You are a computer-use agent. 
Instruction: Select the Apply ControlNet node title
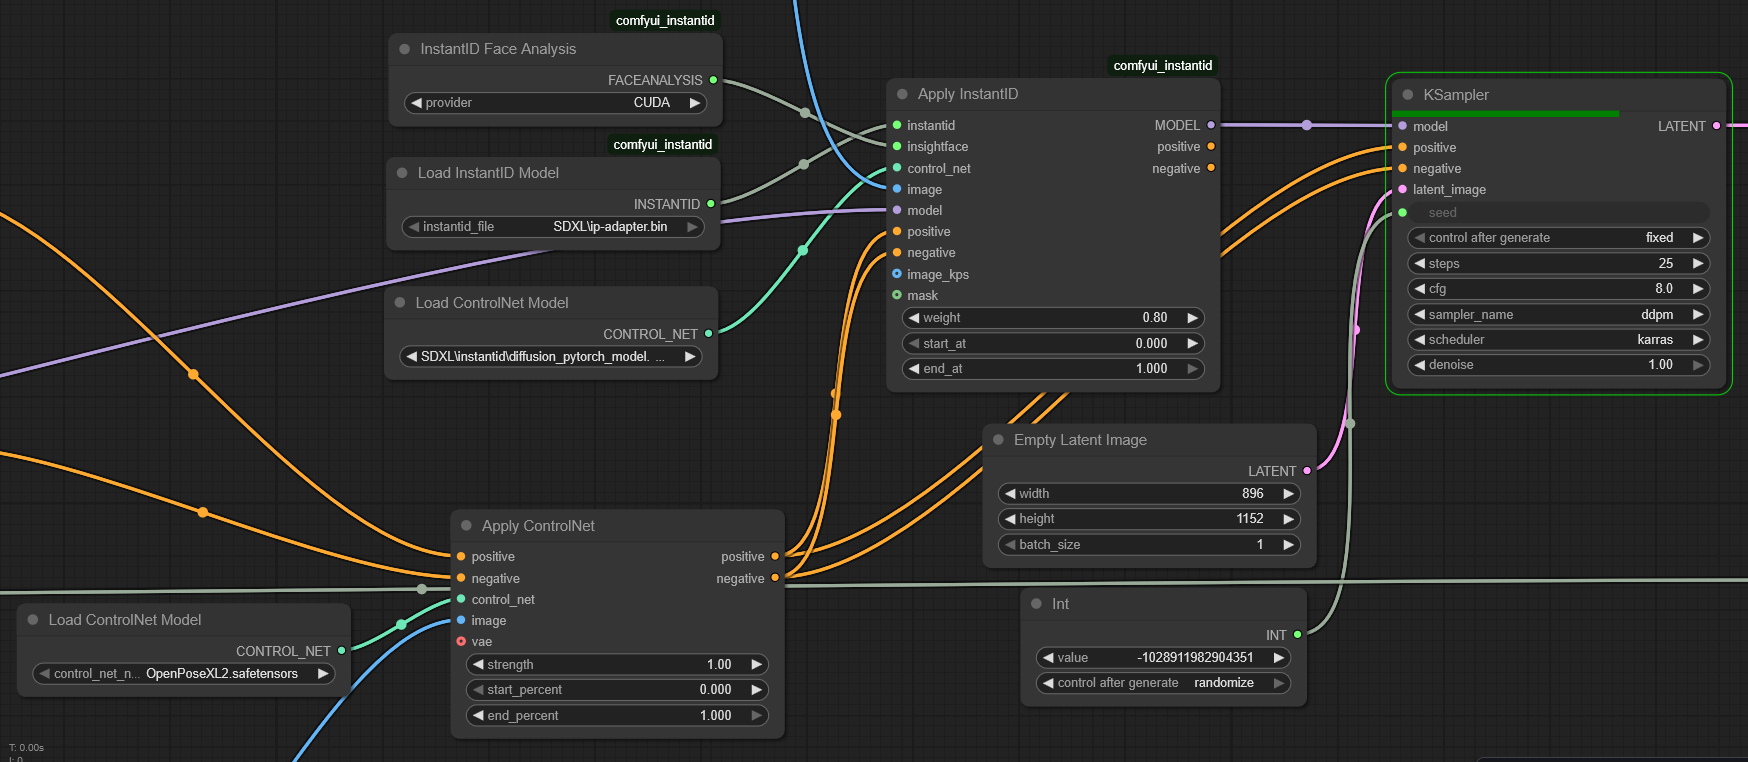coord(538,526)
